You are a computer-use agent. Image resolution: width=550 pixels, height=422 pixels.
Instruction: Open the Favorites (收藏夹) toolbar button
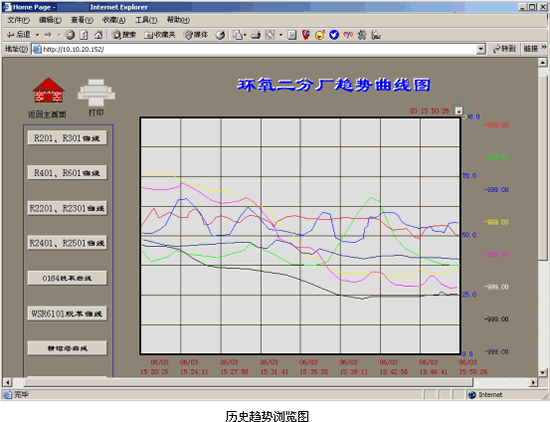[160, 35]
